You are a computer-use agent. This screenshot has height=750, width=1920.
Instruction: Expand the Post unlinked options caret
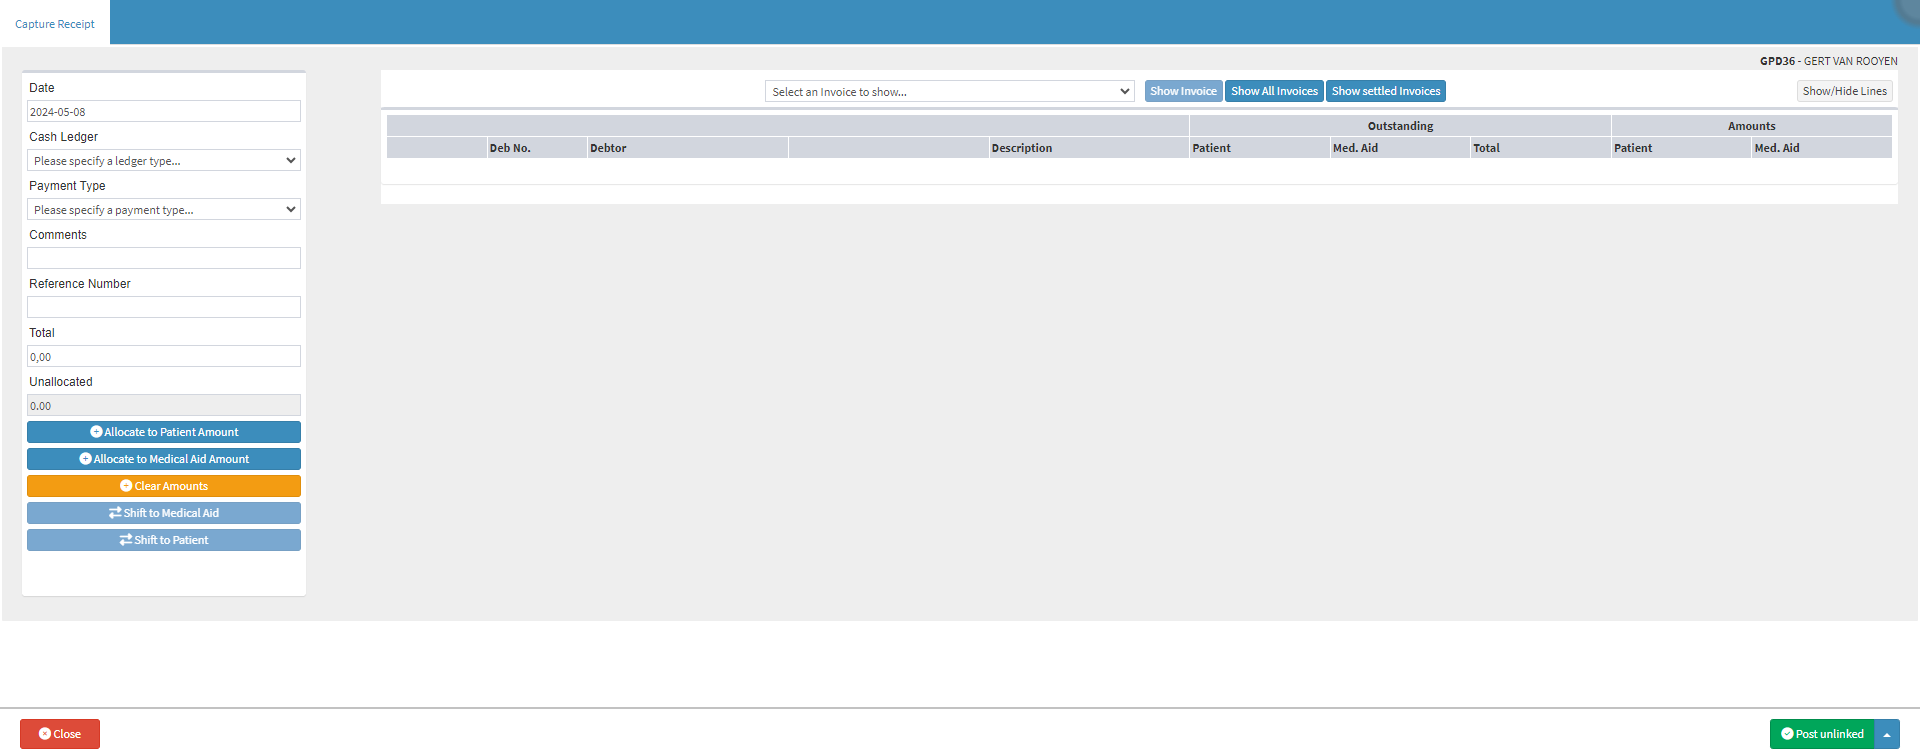point(1887,734)
